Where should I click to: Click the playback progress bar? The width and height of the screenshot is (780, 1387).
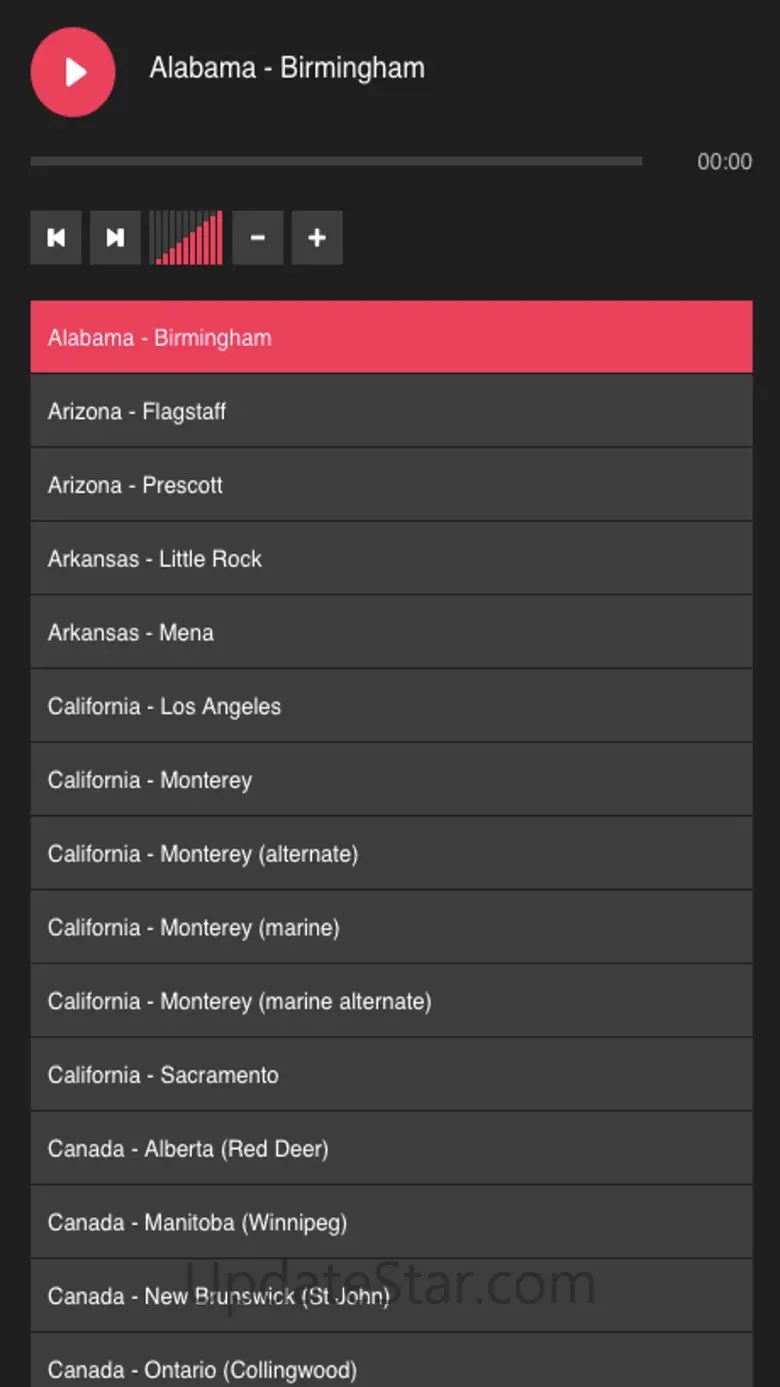[336, 161]
